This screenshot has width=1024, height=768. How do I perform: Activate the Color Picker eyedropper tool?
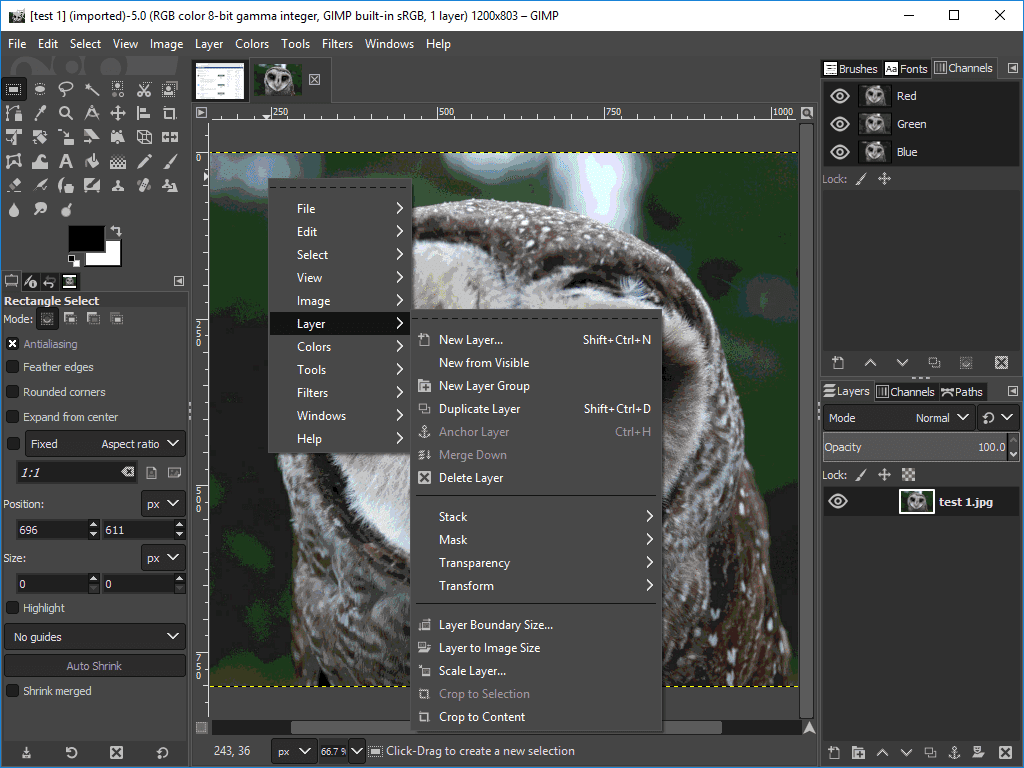coord(40,112)
